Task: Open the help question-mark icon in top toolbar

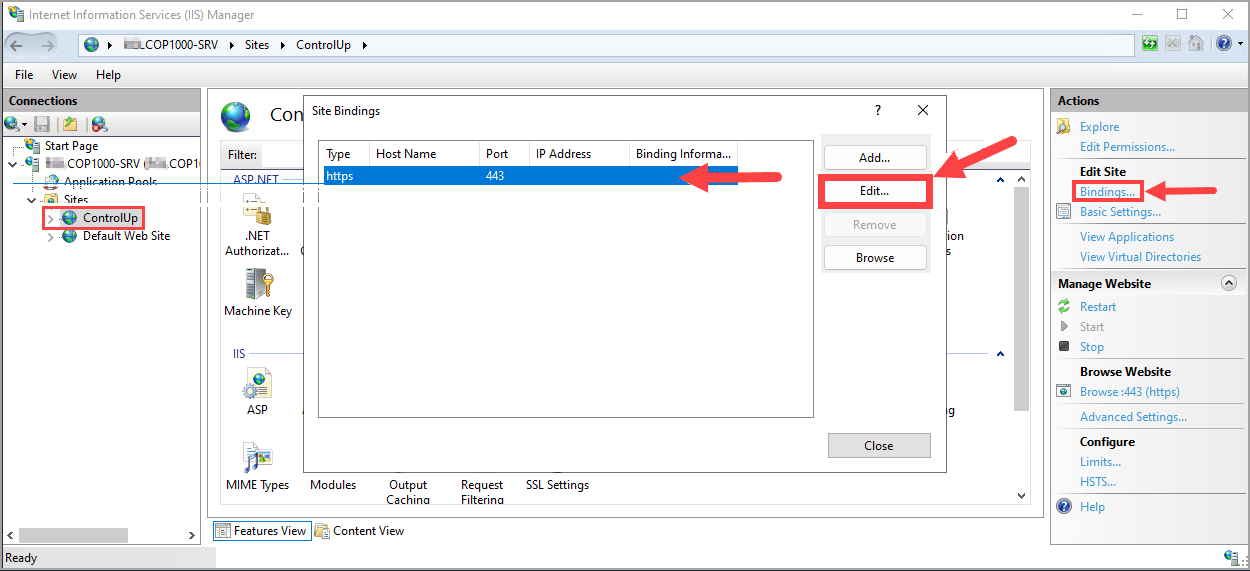Action: 1223,44
